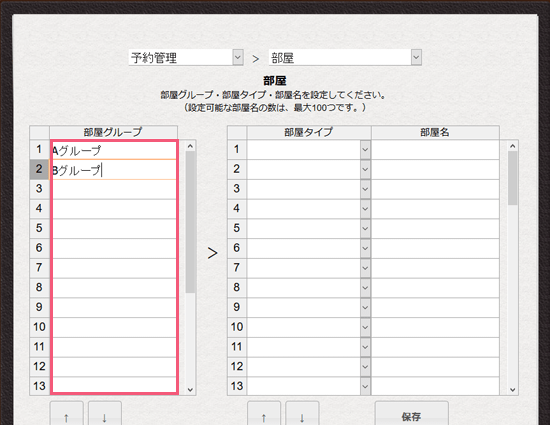Viewport: 550px width, 425px height.
Task: Click scroll-down arrow of 部屋グループ list
Action: point(190,390)
